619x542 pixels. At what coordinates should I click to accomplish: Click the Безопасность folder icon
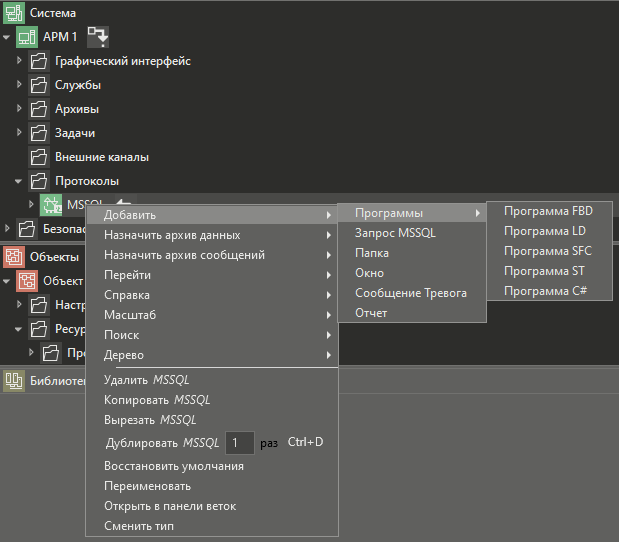tap(27, 229)
